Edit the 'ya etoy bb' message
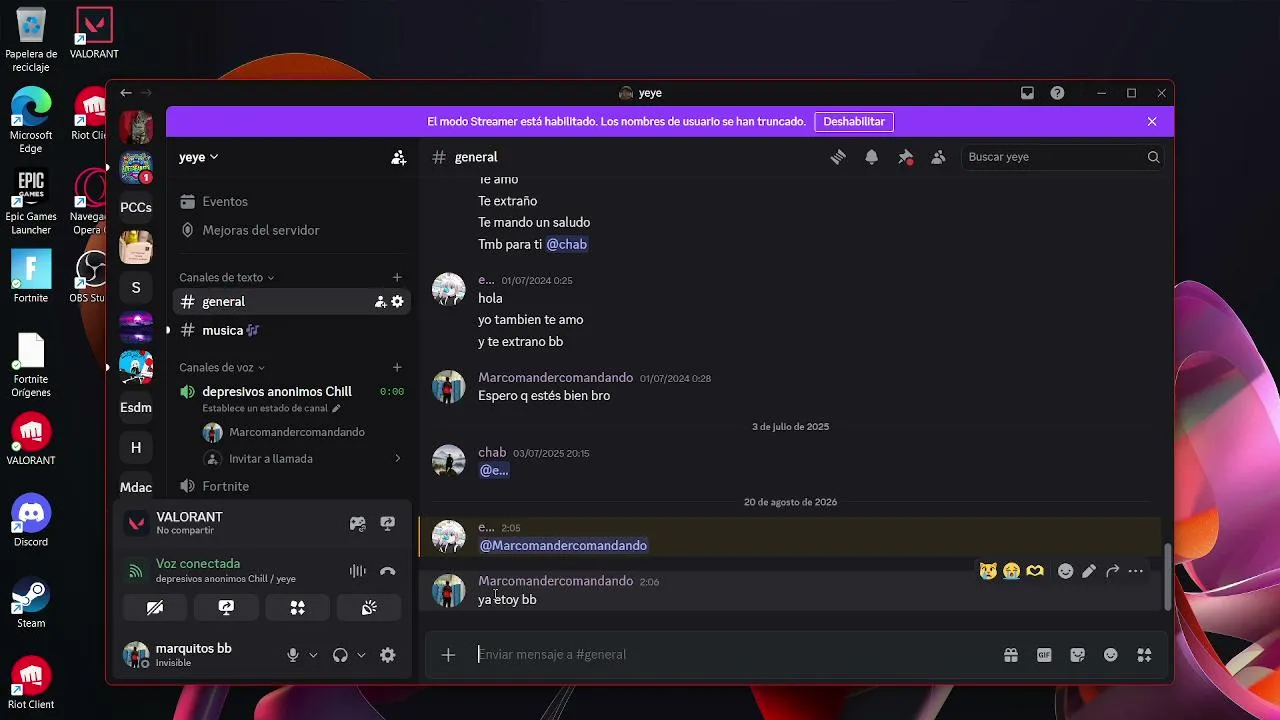Viewport: 1280px width, 720px height. tap(1089, 571)
